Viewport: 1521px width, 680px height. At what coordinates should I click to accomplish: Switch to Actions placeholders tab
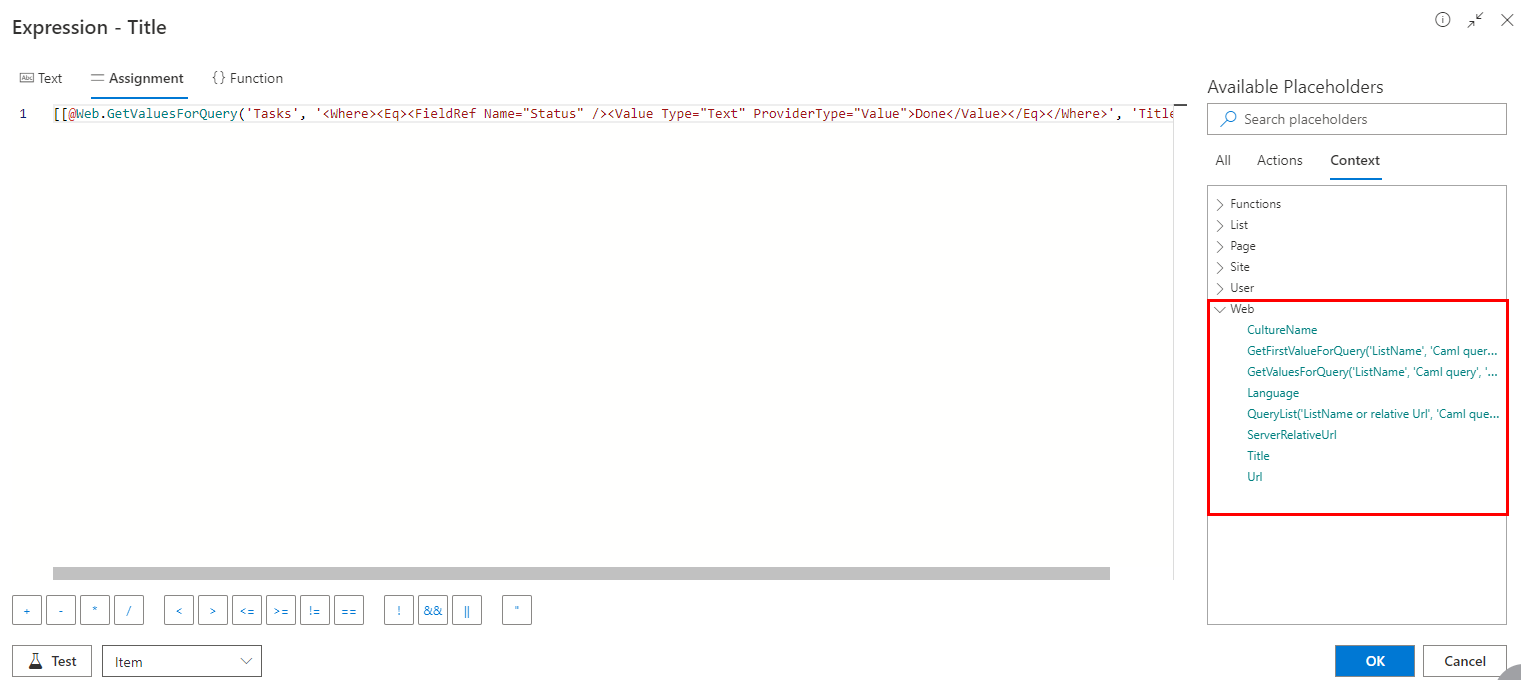tap(1280, 160)
